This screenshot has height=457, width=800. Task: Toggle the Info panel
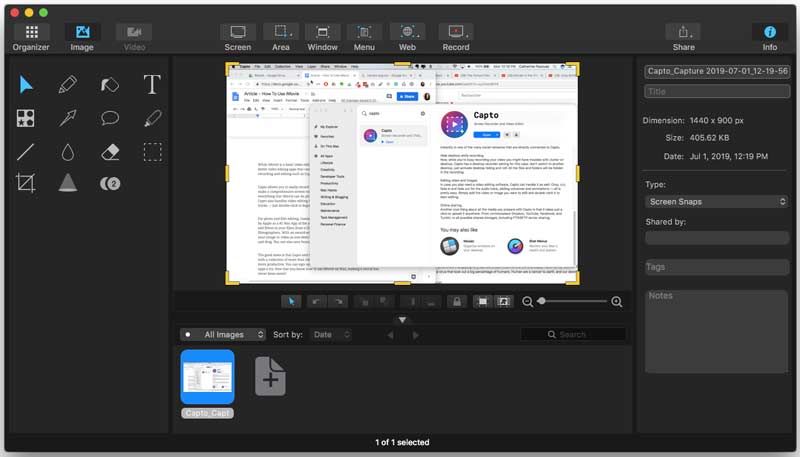click(770, 37)
